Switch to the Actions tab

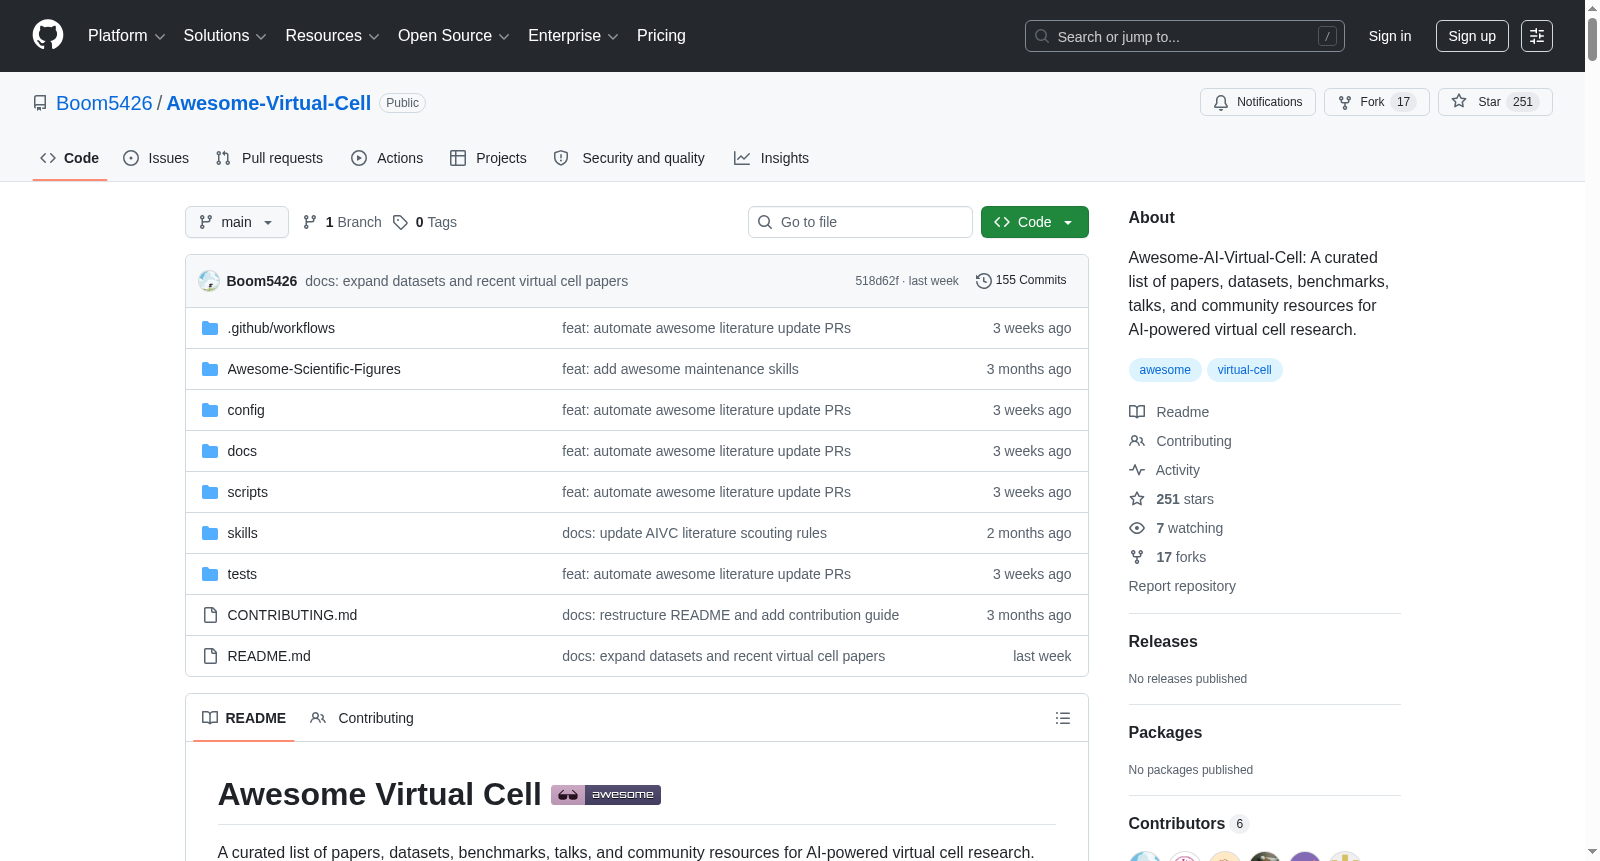pos(387,158)
